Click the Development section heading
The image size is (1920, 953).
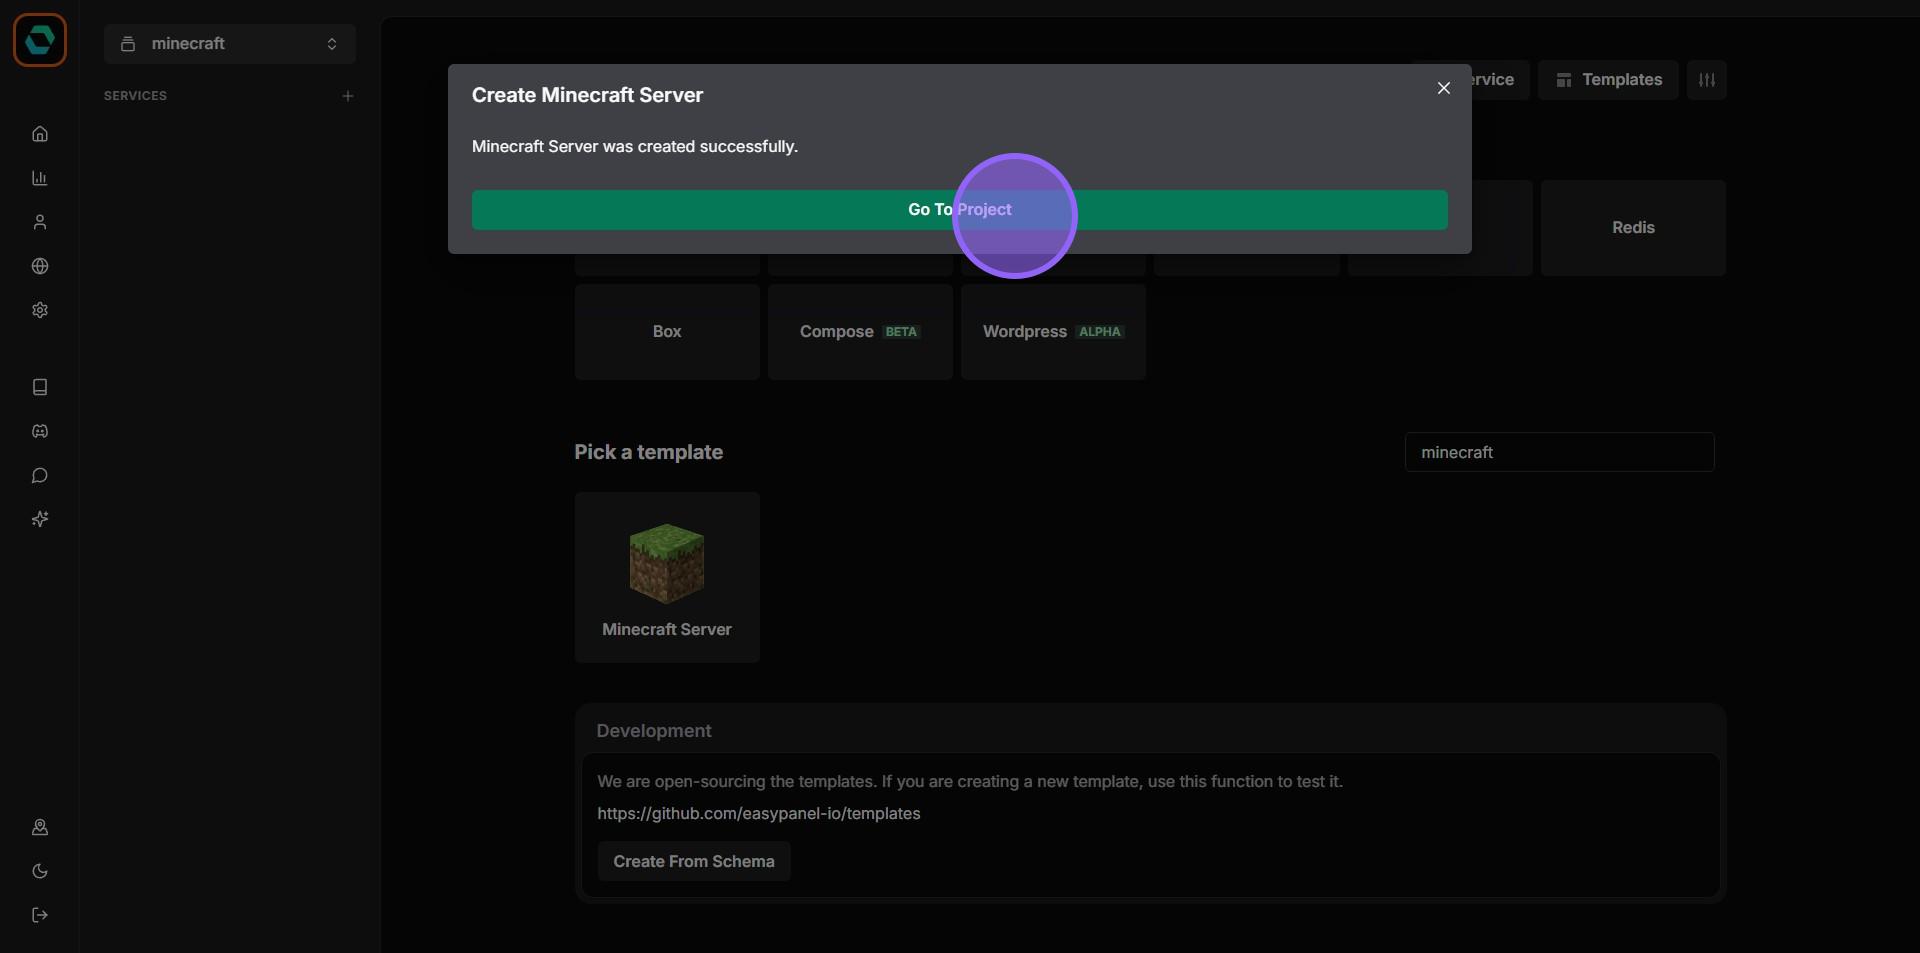click(x=654, y=731)
